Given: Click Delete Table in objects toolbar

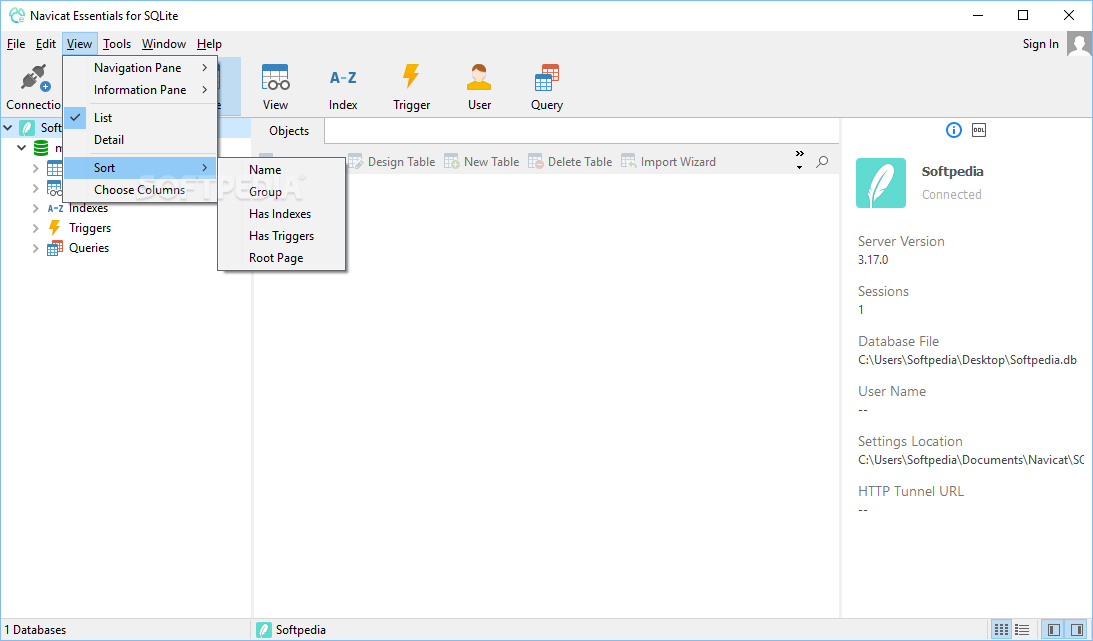Looking at the screenshot, I should [x=570, y=162].
